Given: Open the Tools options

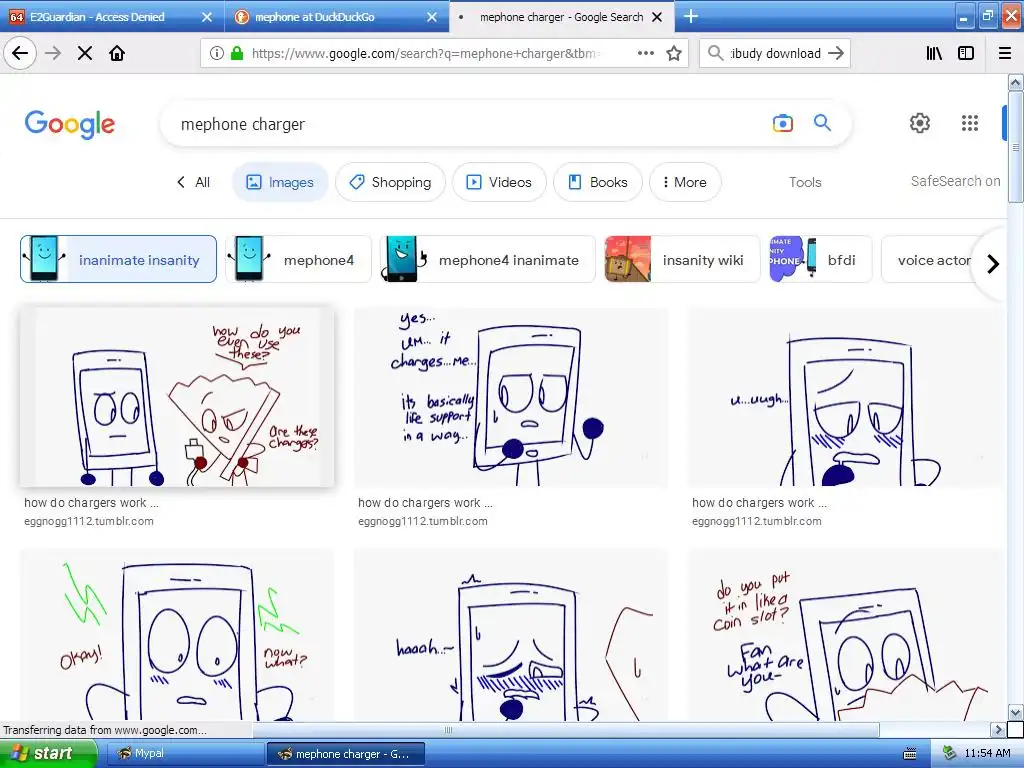Looking at the screenshot, I should point(805,182).
